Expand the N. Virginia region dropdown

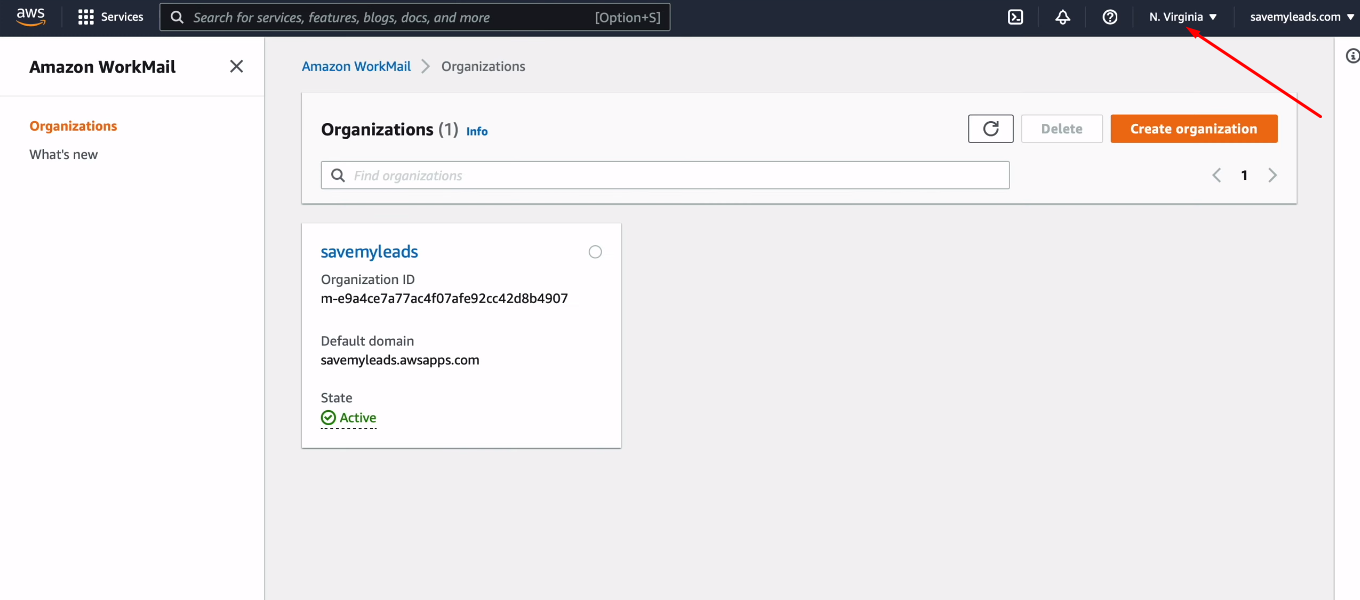pyautogui.click(x=1183, y=17)
